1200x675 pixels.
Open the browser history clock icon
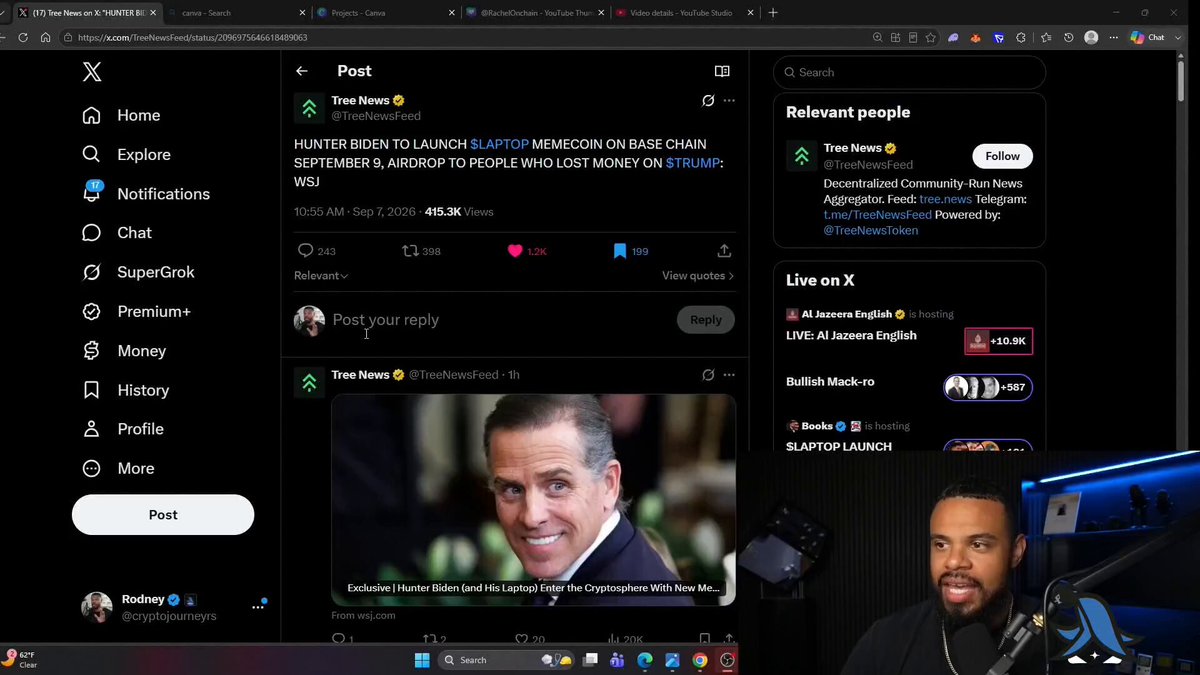[x=1068, y=37]
